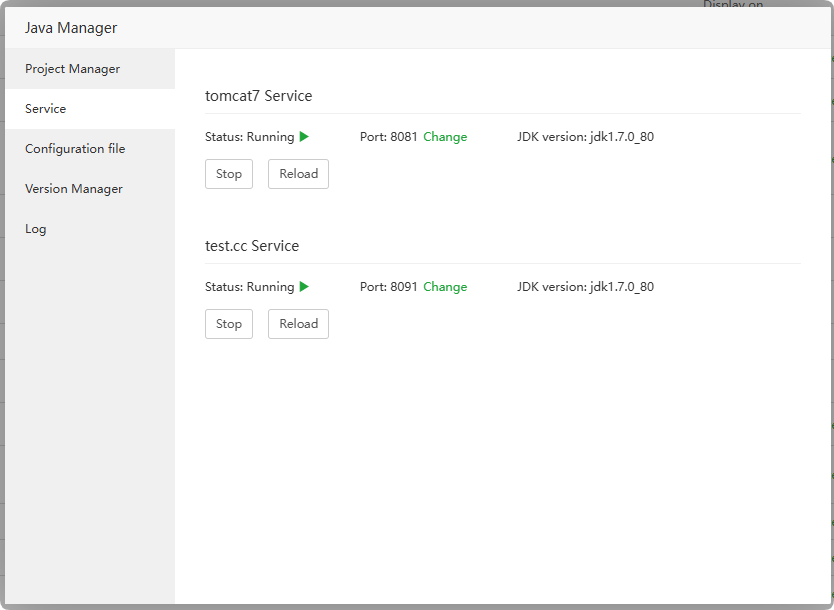Viewport: 834px width, 610px height.
Task: Click the test.cc JDK version text
Action: click(585, 287)
